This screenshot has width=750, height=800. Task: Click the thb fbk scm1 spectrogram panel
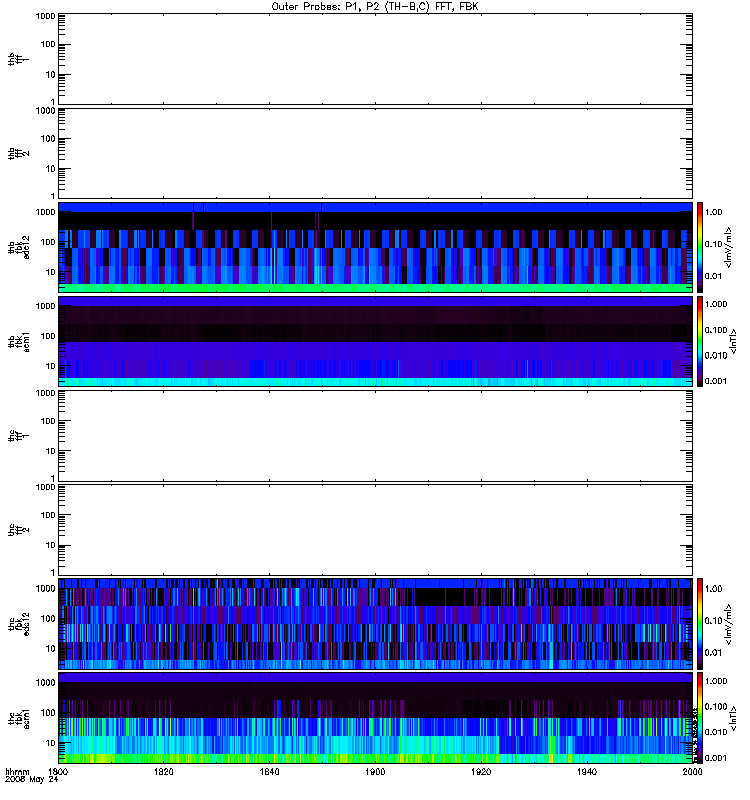pos(375,341)
